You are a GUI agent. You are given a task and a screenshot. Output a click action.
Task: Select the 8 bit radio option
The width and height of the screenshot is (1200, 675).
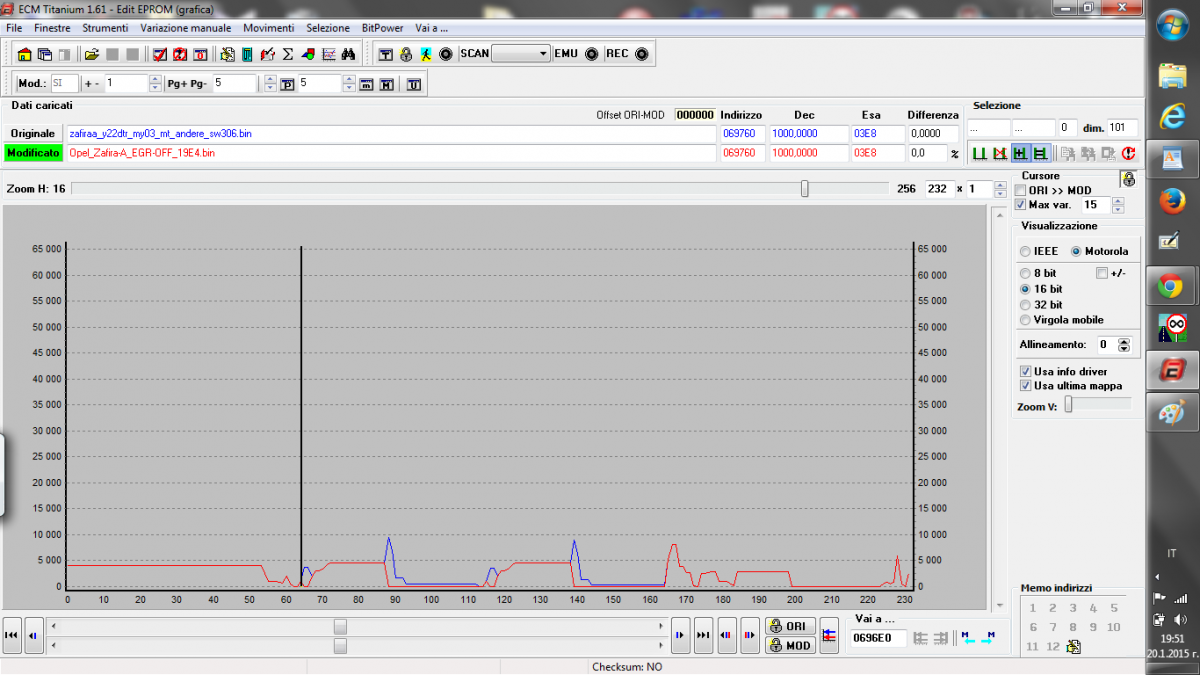tap(1025, 273)
